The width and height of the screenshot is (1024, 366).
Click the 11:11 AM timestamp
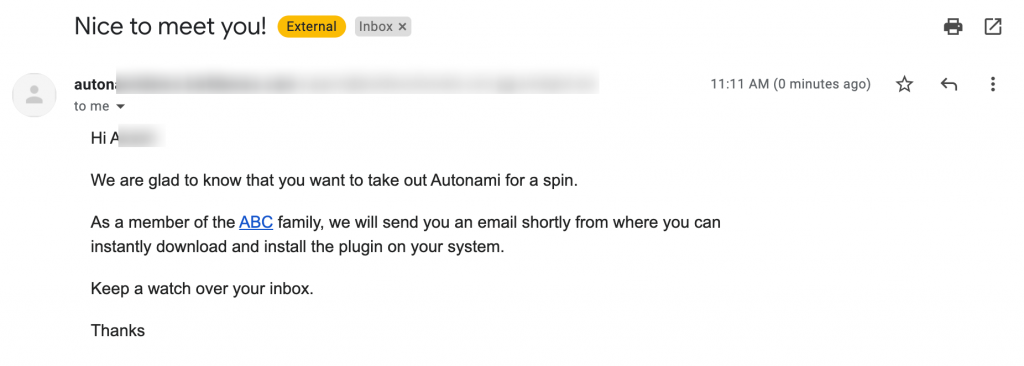[x=790, y=84]
